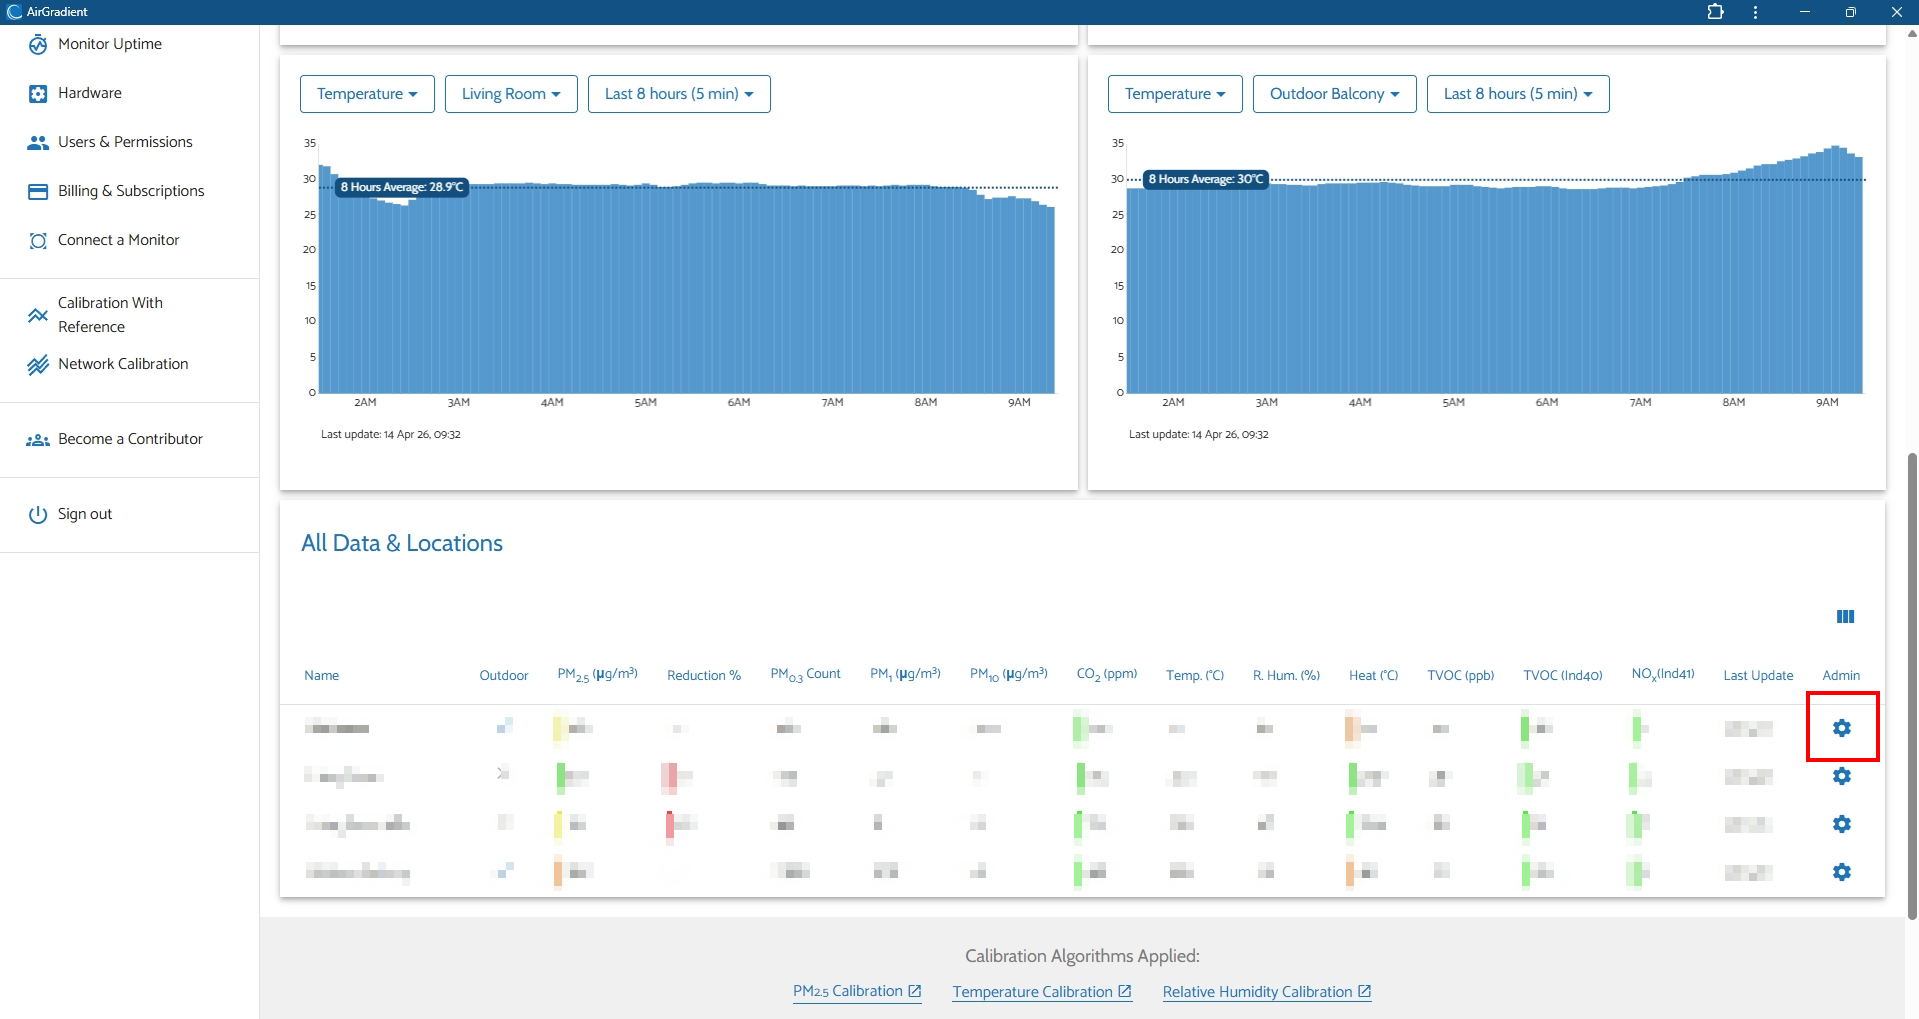Click the Connect a Monitor icon

(x=38, y=241)
